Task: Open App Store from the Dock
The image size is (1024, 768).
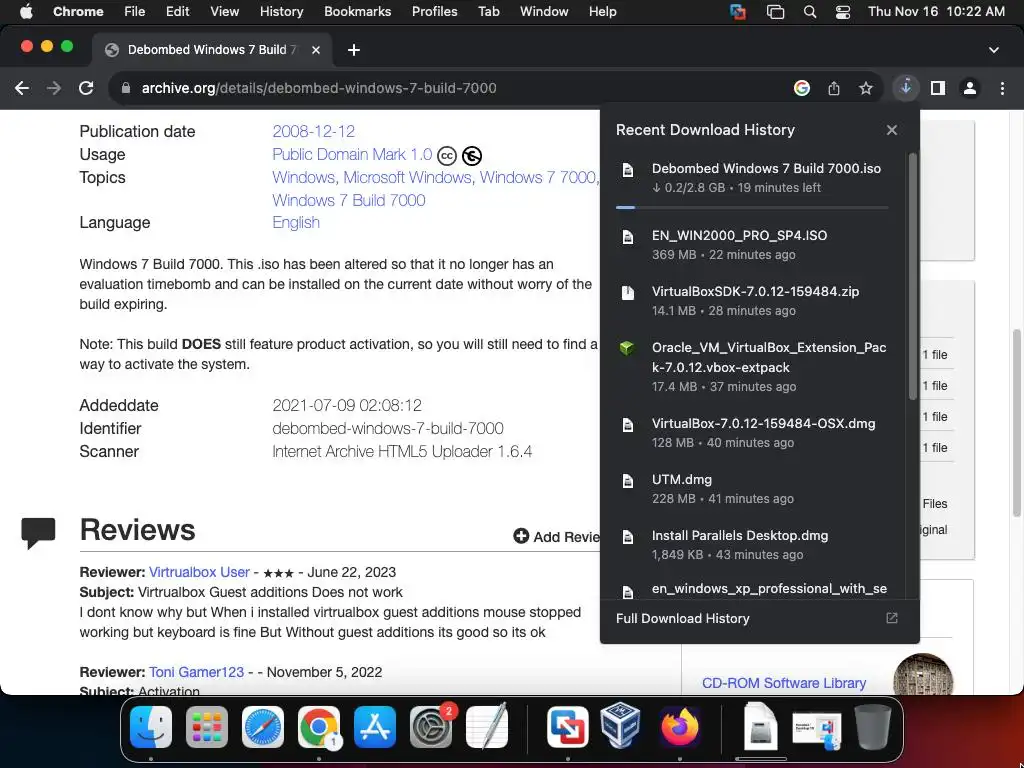Action: [x=375, y=727]
